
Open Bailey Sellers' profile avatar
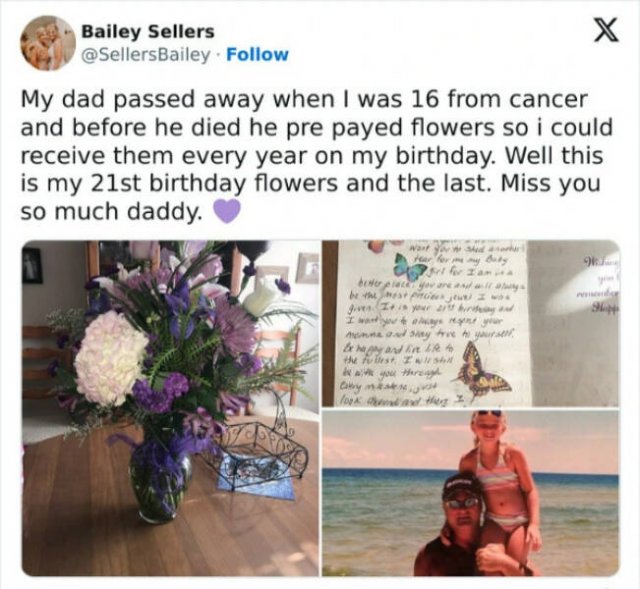[47, 43]
